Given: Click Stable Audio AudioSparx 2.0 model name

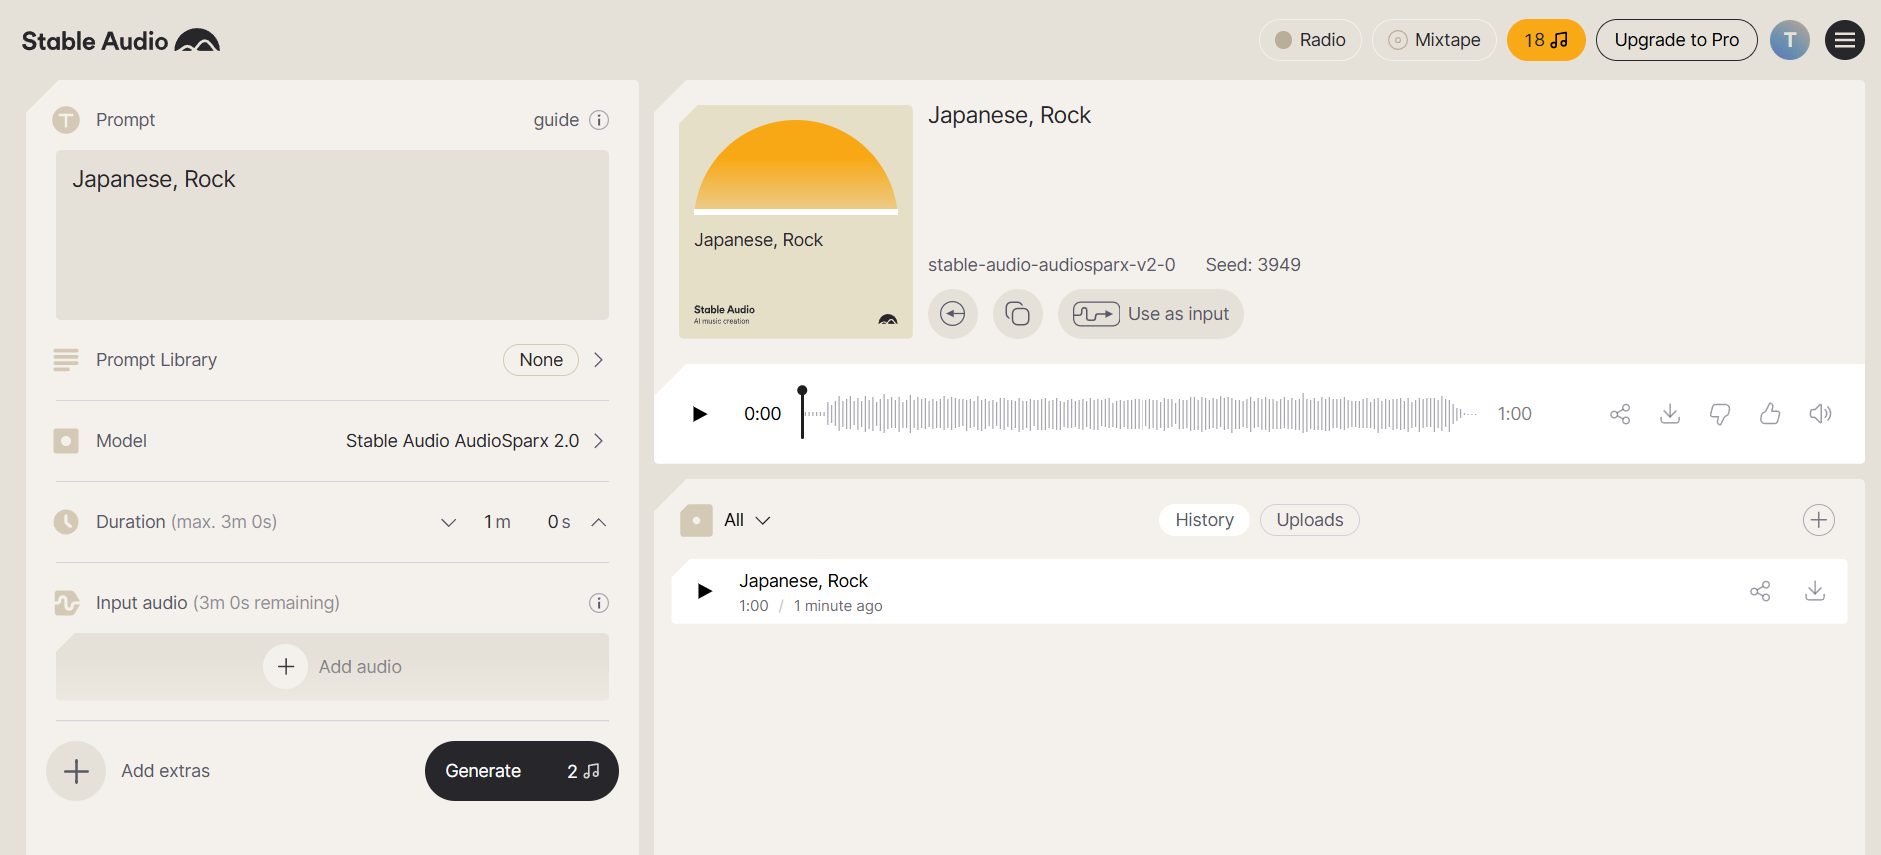Looking at the screenshot, I should 462,441.
